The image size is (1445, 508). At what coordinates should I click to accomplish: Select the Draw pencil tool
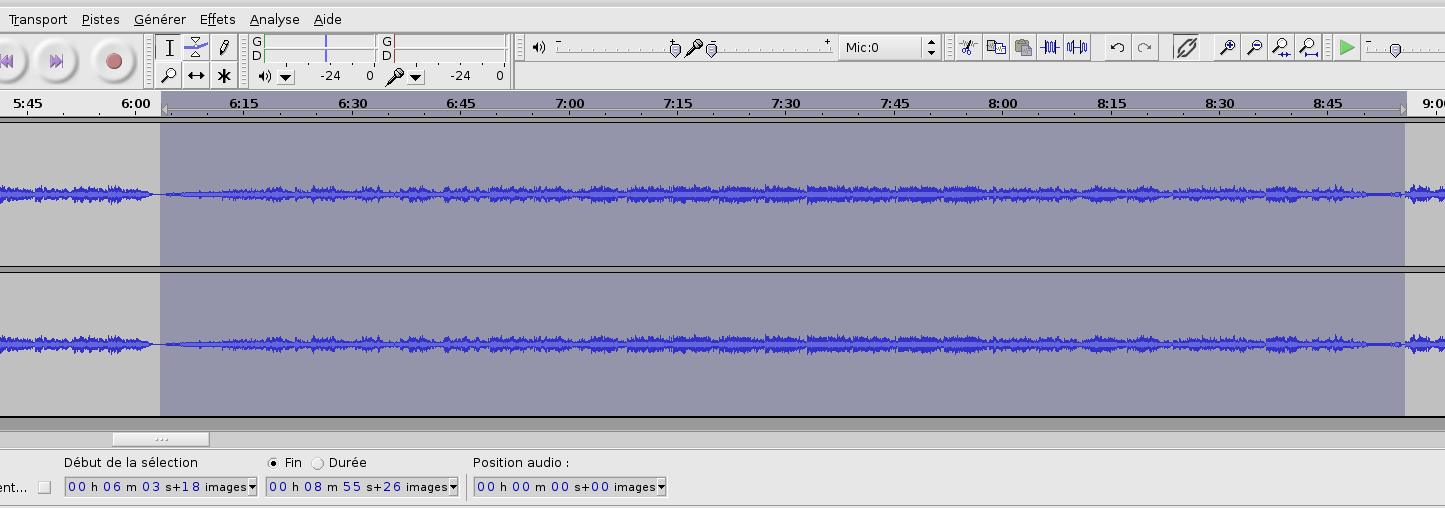click(x=224, y=47)
